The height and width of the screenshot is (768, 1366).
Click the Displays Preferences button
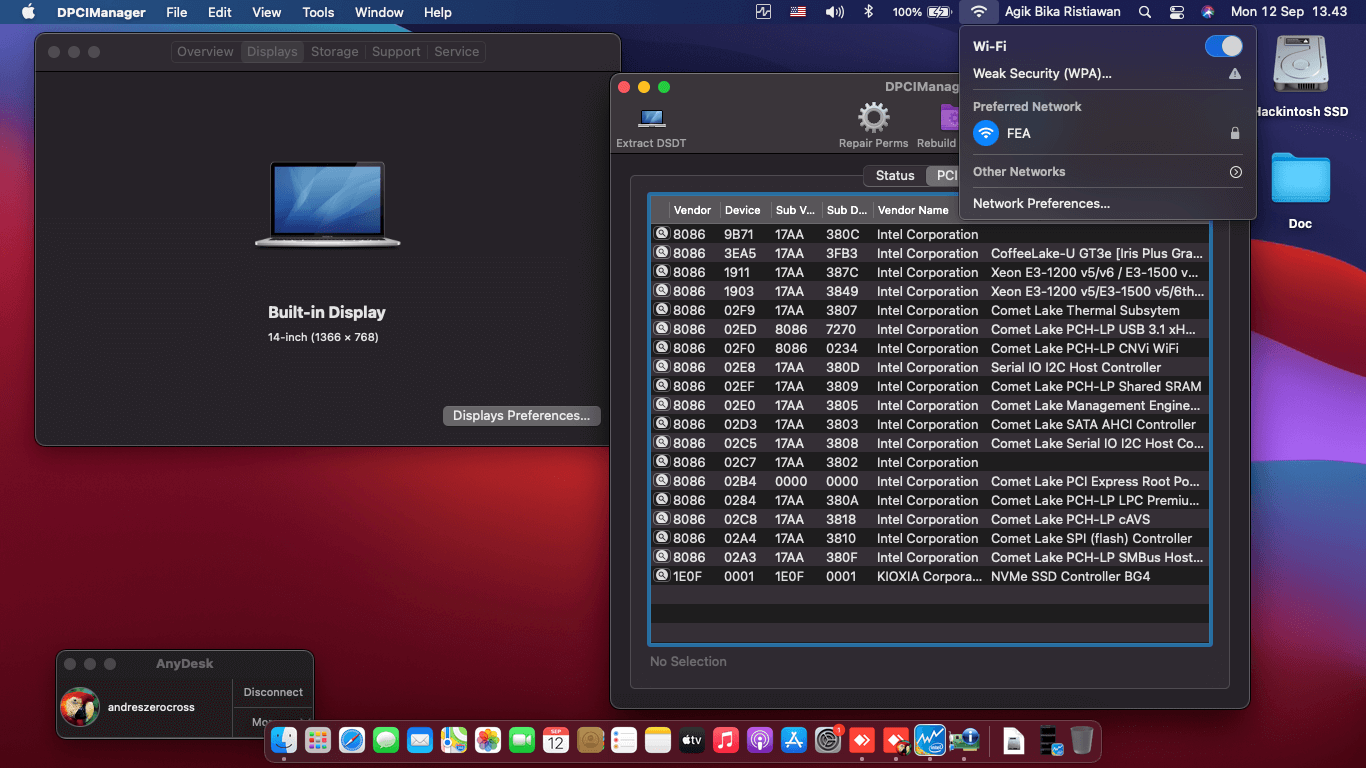[521, 415]
